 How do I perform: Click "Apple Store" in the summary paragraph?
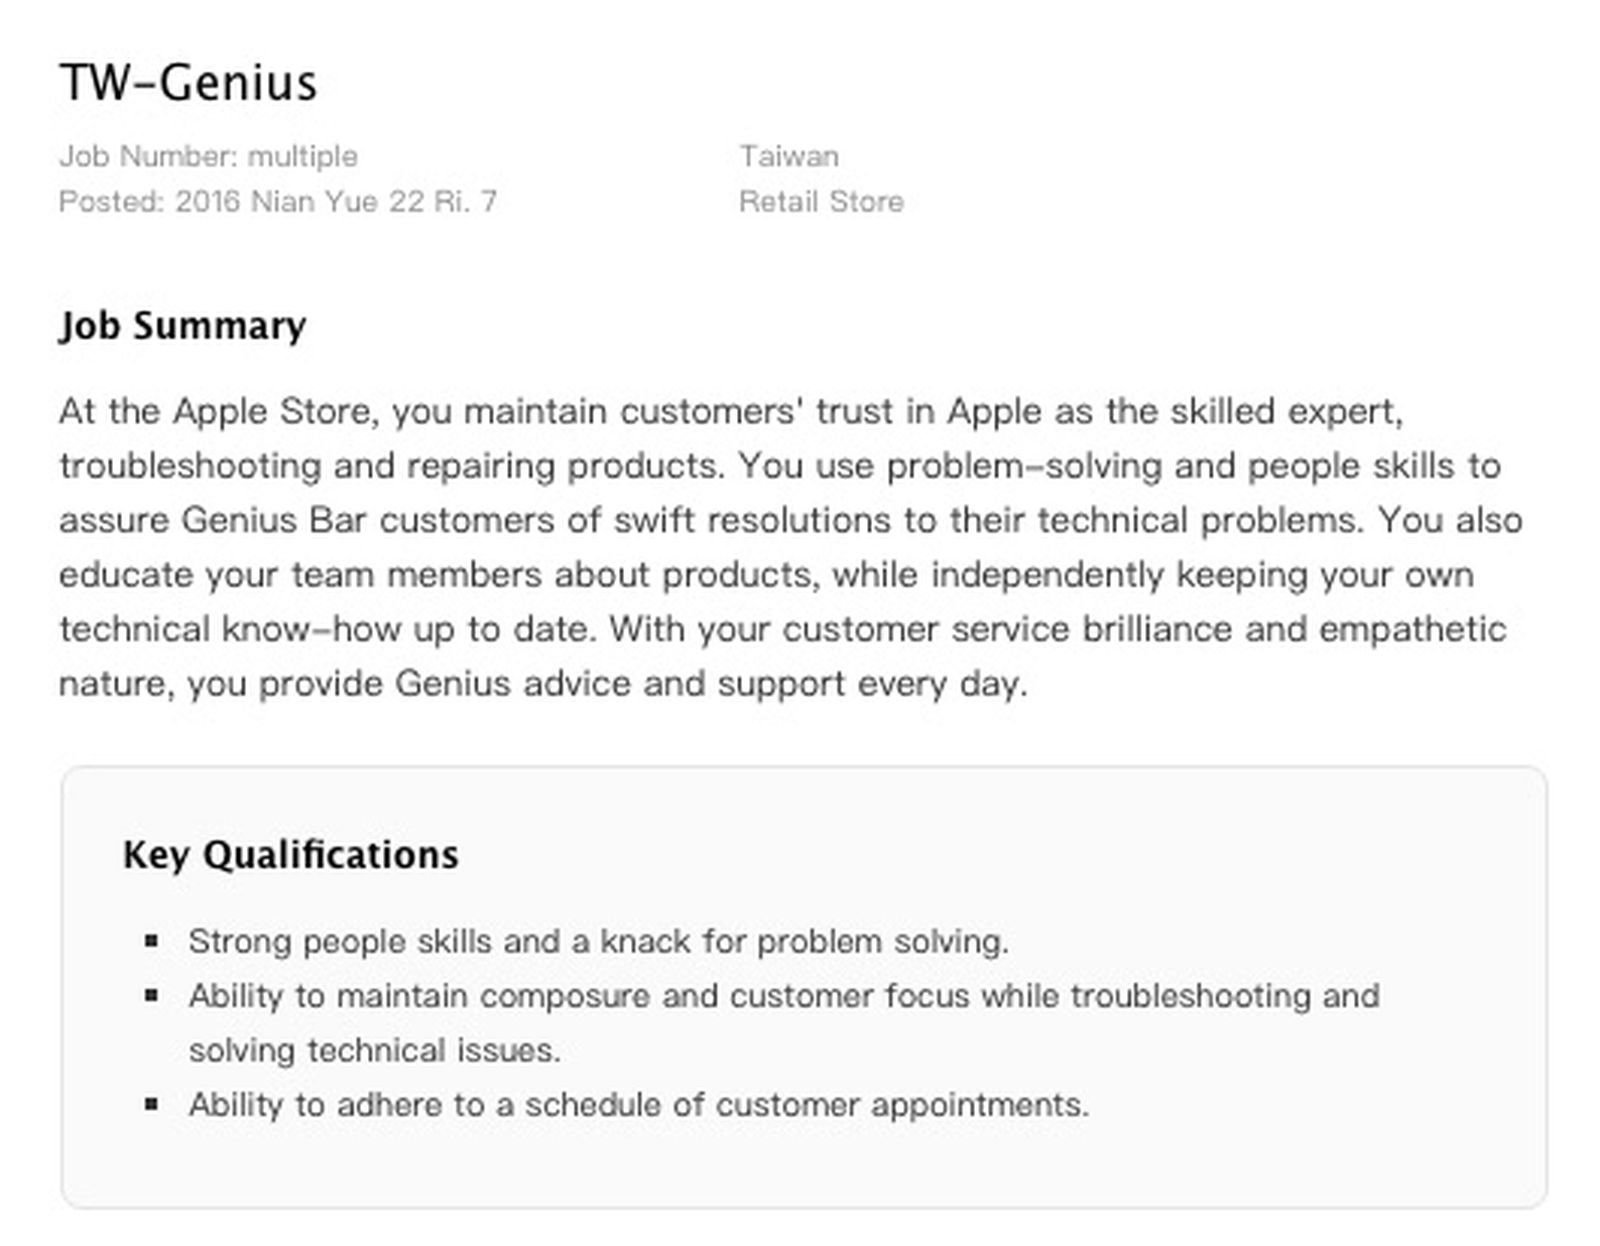[x=275, y=411]
